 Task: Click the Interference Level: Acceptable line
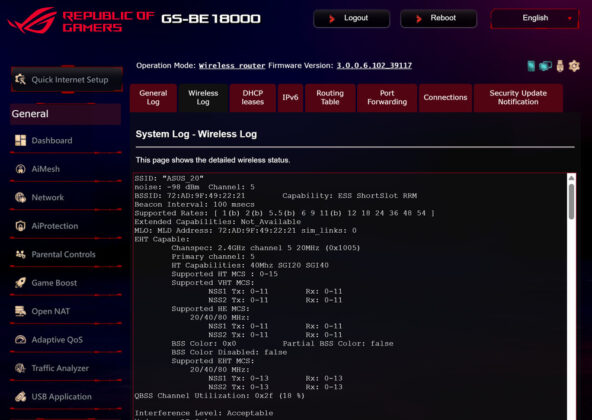point(204,413)
